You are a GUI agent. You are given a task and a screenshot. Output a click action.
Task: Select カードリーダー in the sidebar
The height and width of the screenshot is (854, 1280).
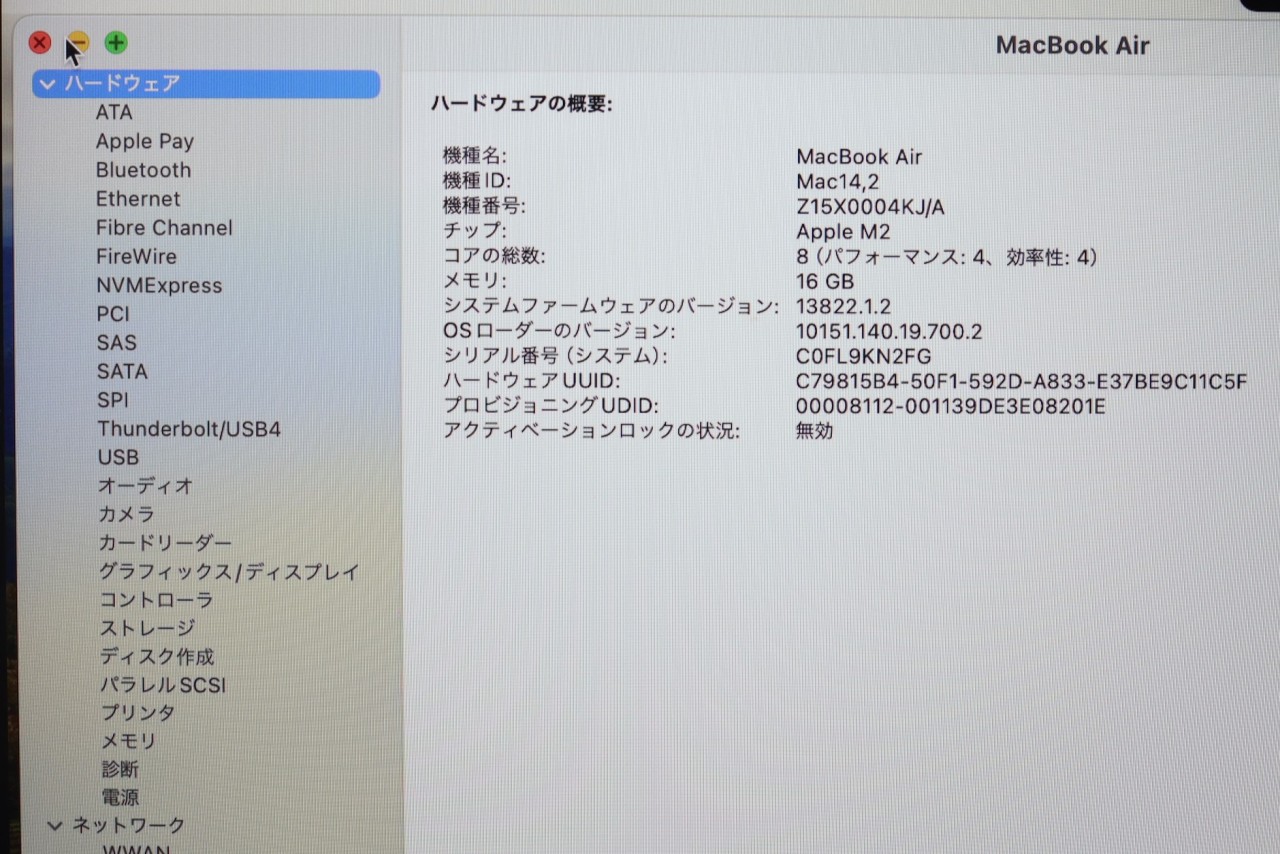[165, 543]
